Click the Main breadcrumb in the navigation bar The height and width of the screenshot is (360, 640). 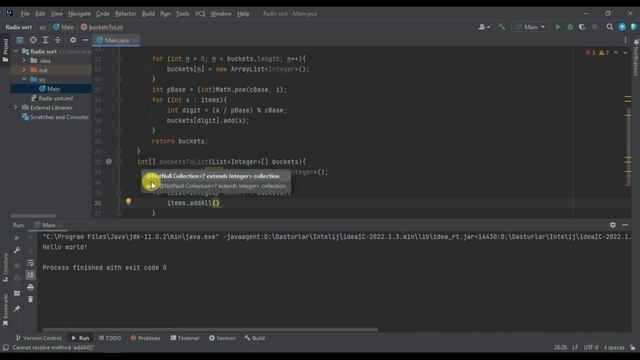click(x=64, y=27)
